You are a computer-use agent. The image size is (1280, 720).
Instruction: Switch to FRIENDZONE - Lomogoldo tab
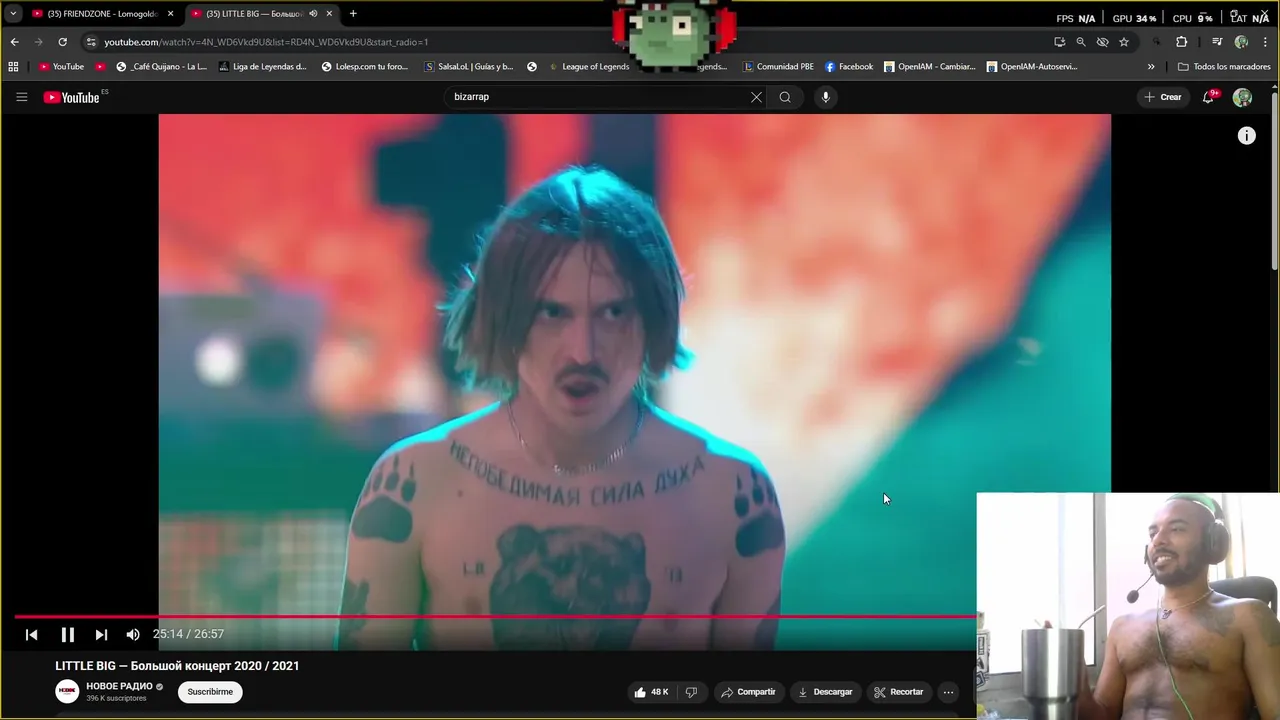[x=95, y=14]
